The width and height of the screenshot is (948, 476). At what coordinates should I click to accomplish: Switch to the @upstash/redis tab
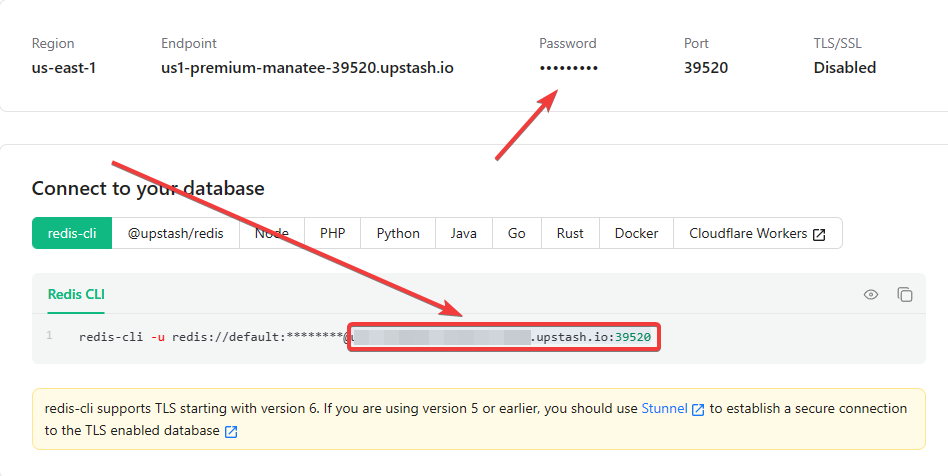pos(175,233)
